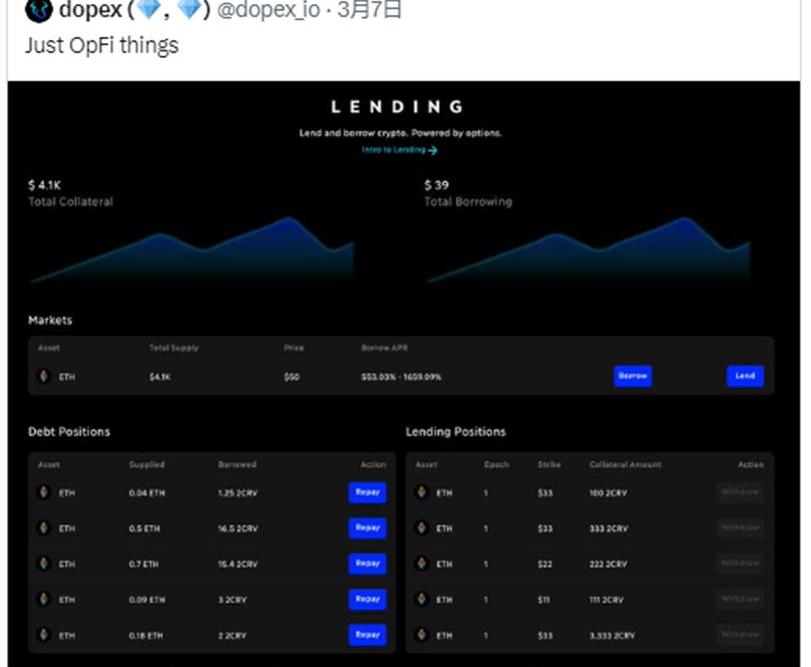Click the "$11" strike value
This screenshot has height=667, width=811.
544,600
